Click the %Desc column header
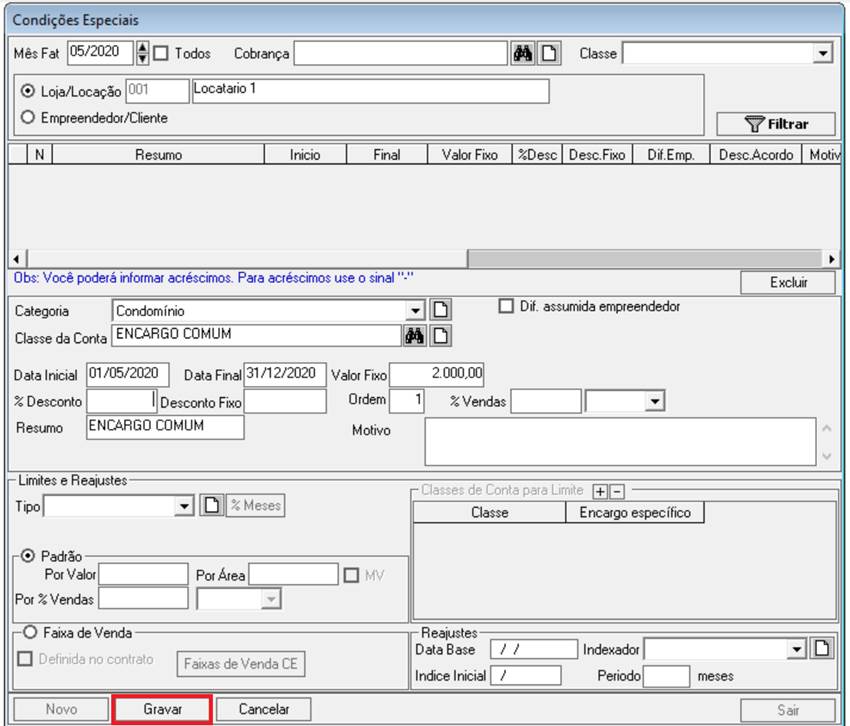The height and width of the screenshot is (726, 850). [x=537, y=155]
